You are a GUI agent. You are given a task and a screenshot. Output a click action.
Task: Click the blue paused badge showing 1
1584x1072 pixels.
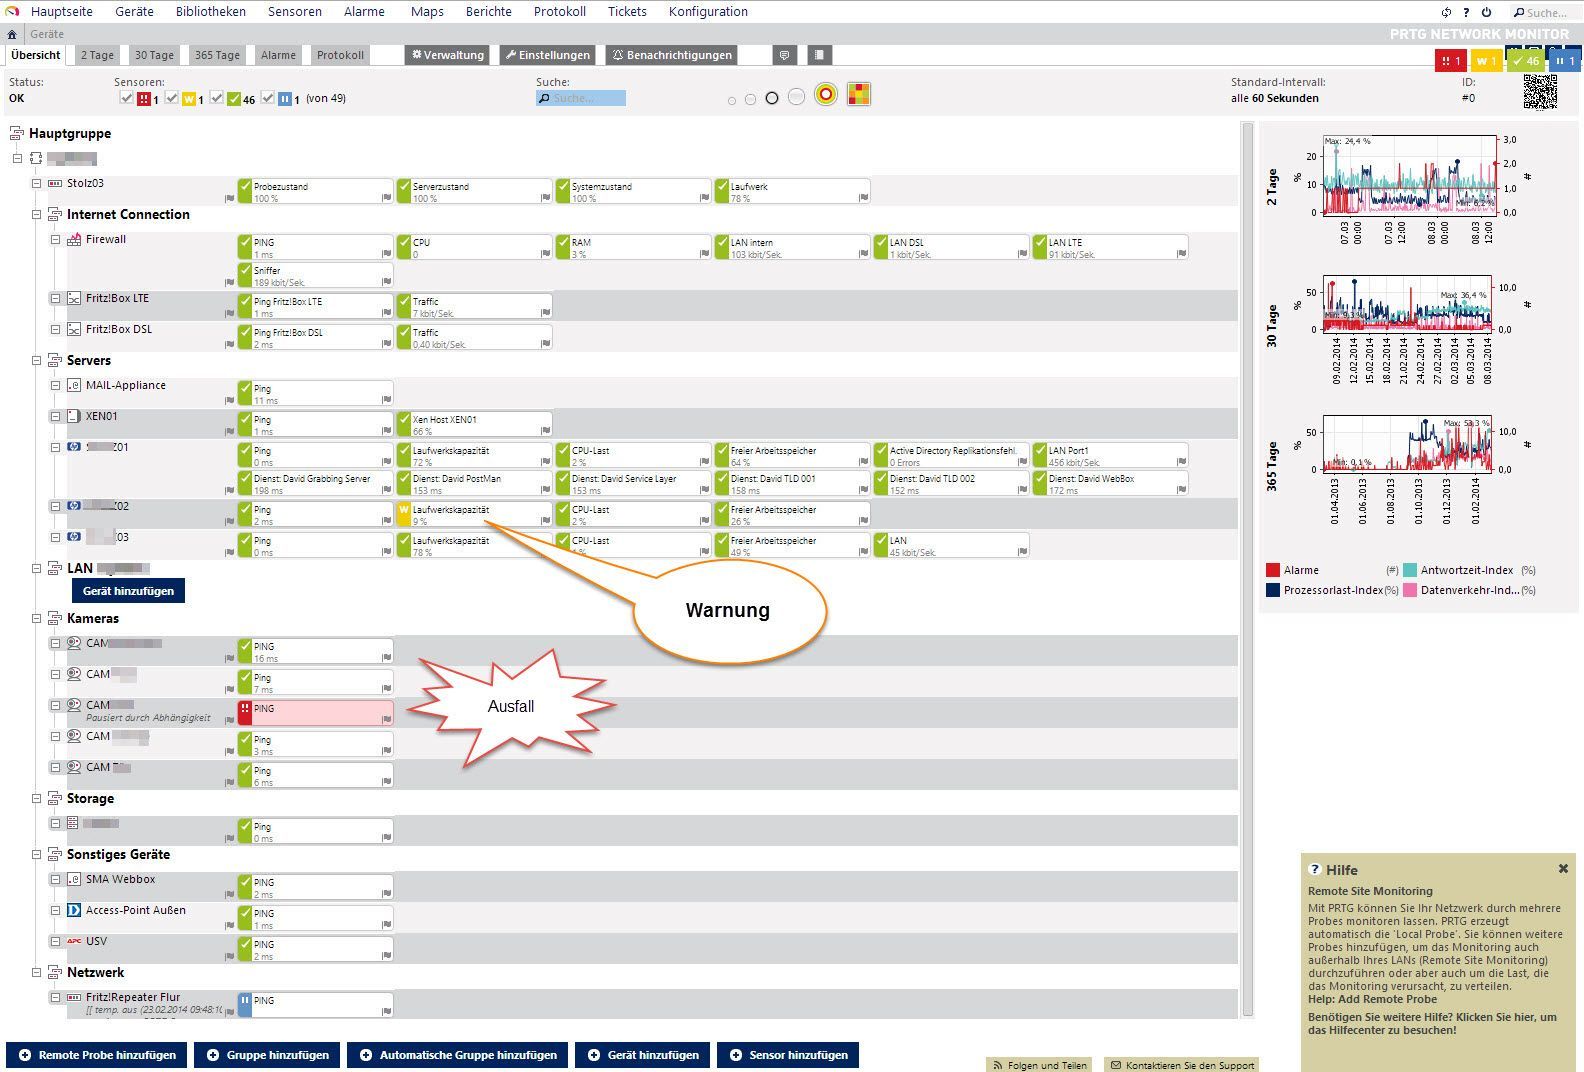click(x=1565, y=61)
